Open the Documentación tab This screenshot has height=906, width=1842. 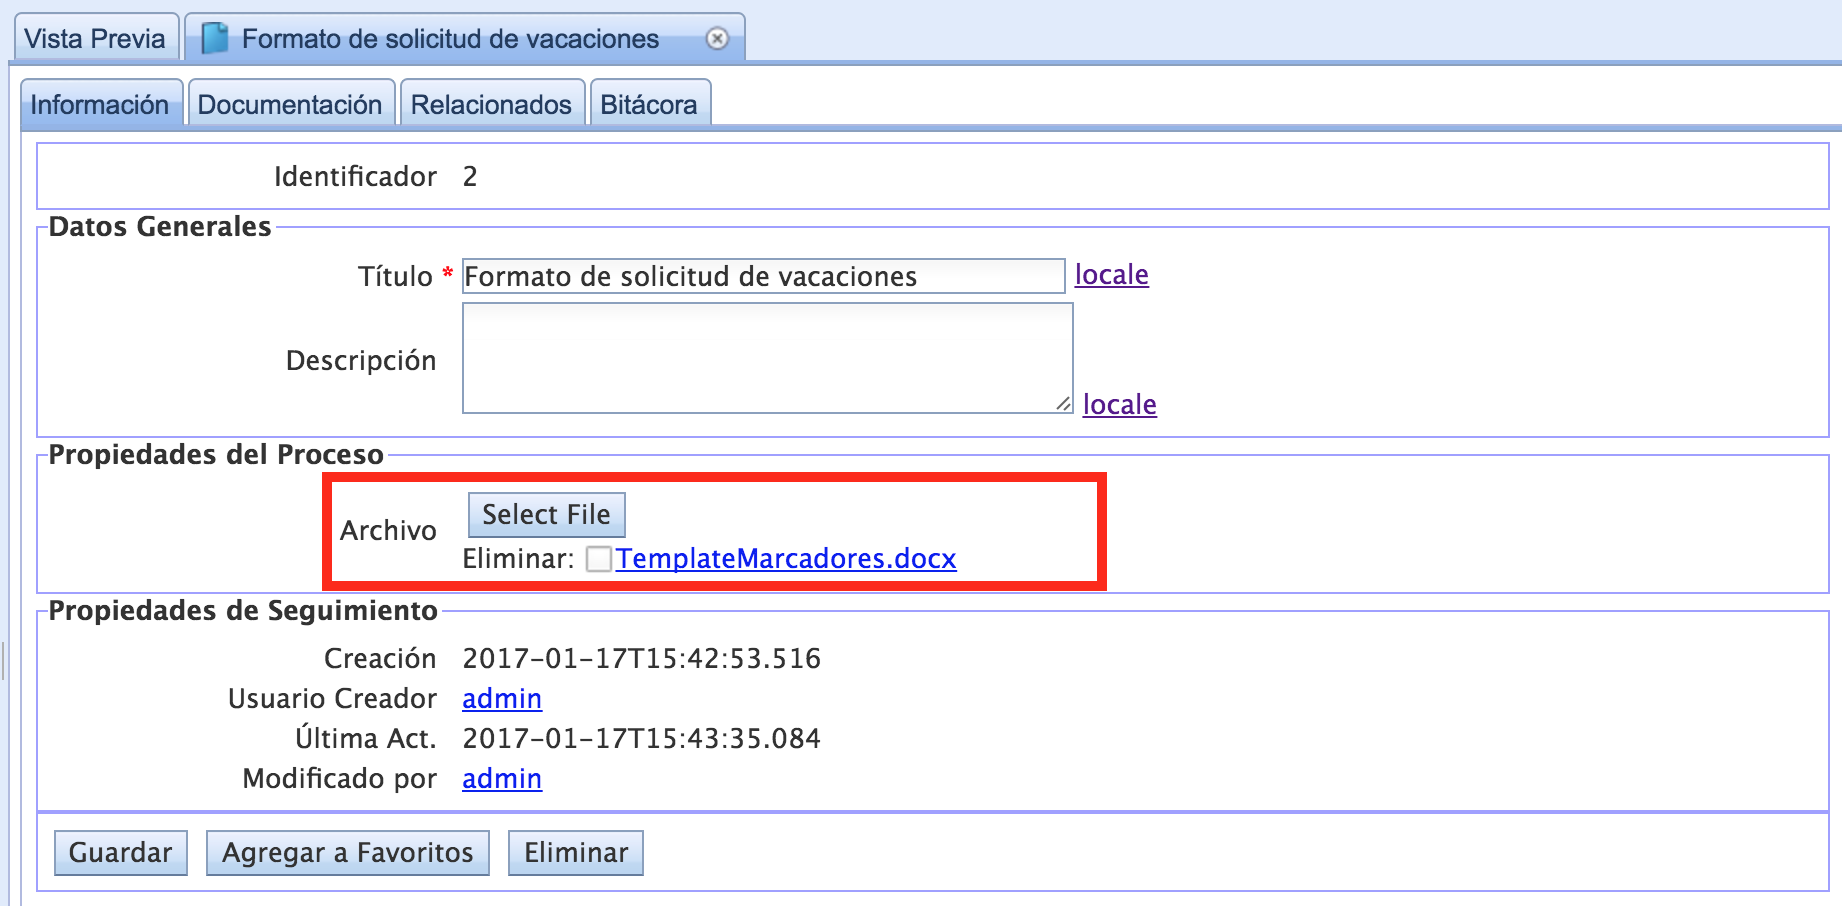(x=290, y=104)
